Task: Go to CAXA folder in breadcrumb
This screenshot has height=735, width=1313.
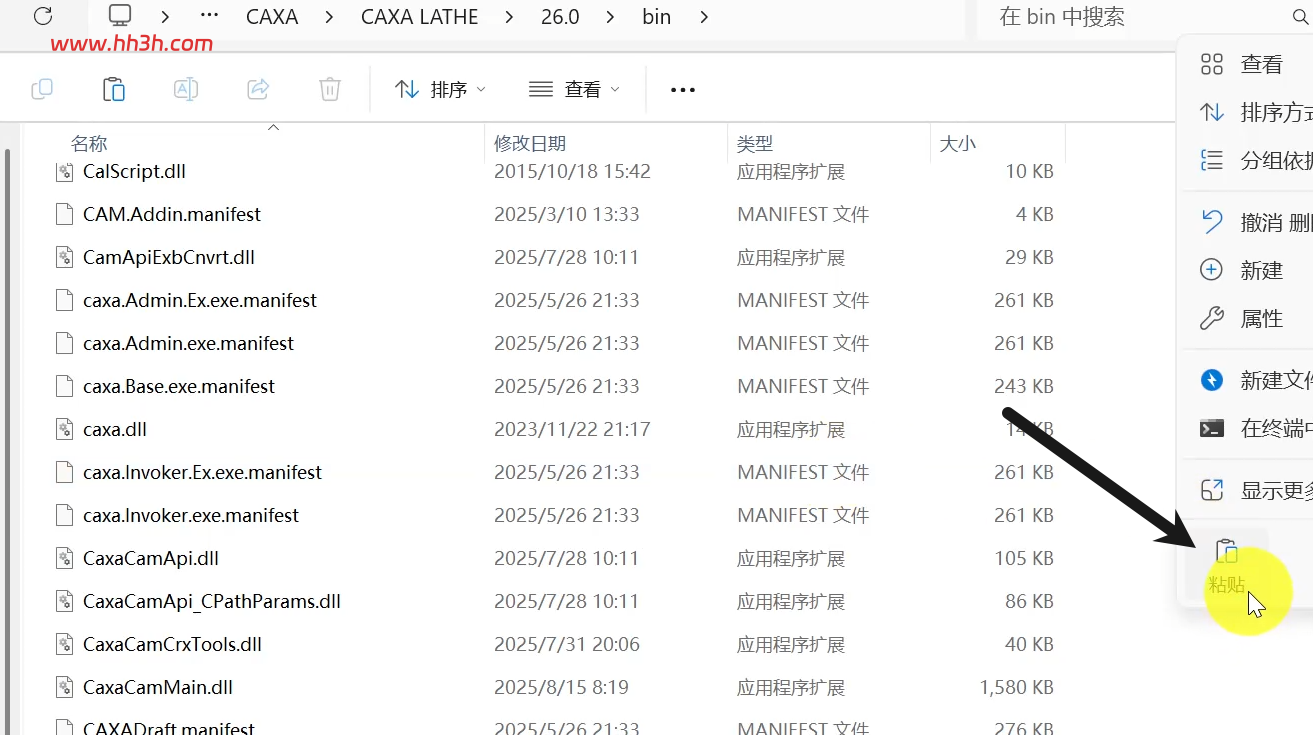Action: pyautogui.click(x=272, y=17)
